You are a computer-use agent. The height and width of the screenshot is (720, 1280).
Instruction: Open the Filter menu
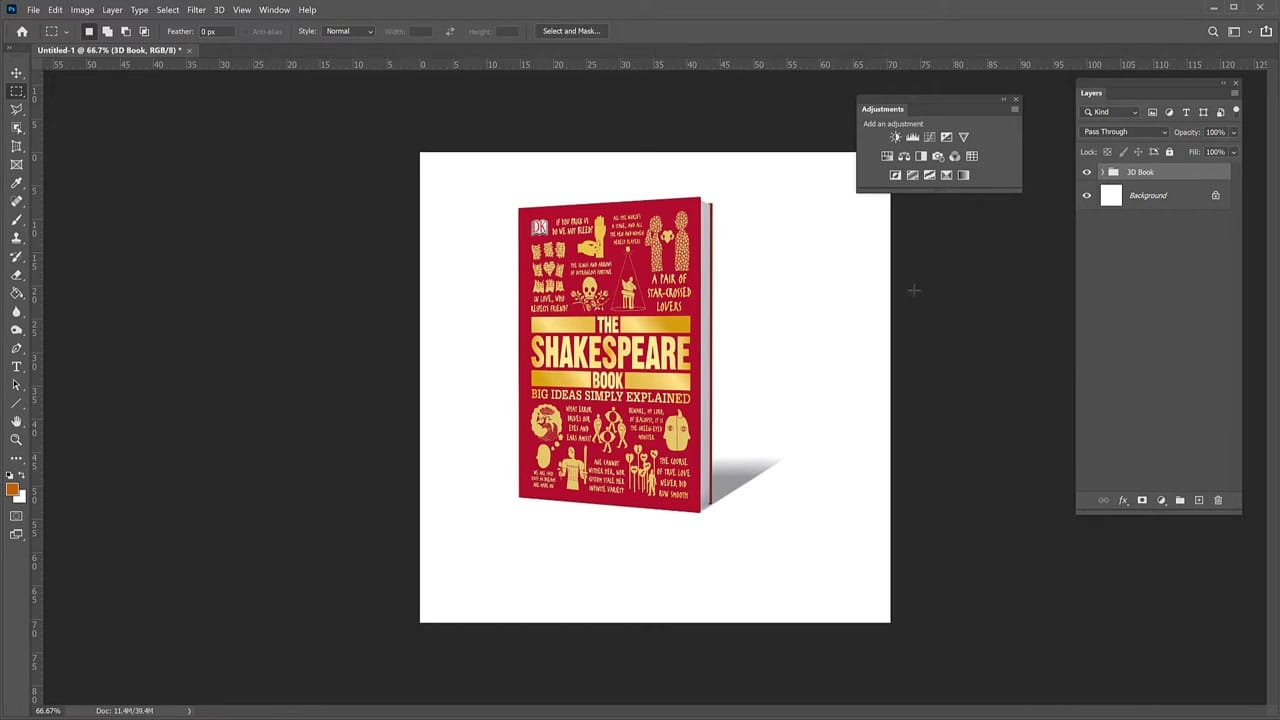click(196, 9)
